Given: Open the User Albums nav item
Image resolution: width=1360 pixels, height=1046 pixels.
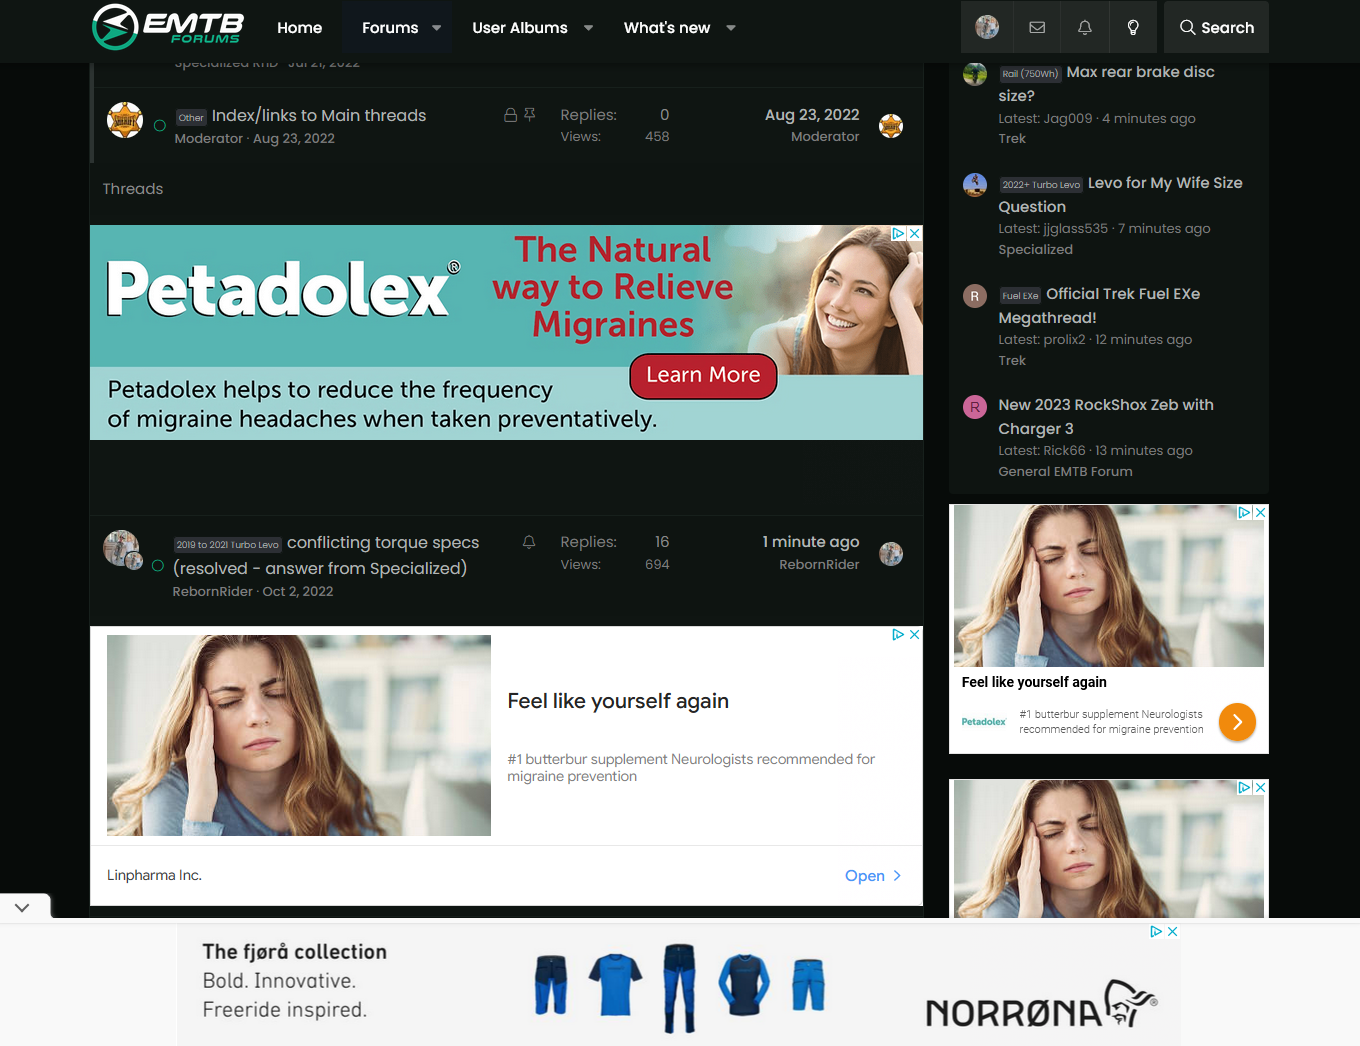Looking at the screenshot, I should tap(520, 27).
